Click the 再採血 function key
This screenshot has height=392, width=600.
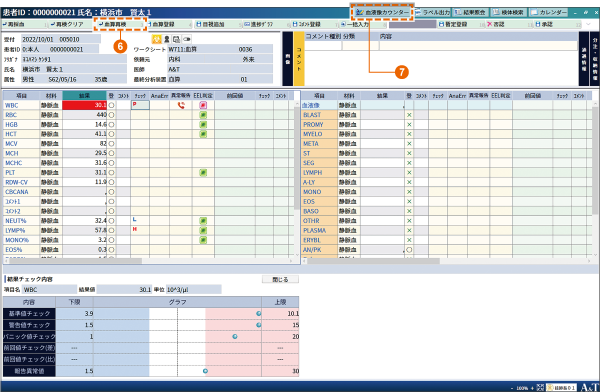coord(23,24)
